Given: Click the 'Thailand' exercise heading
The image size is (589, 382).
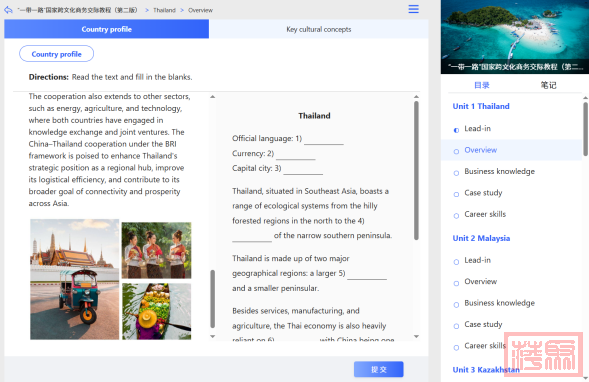Looking at the screenshot, I should [x=314, y=116].
